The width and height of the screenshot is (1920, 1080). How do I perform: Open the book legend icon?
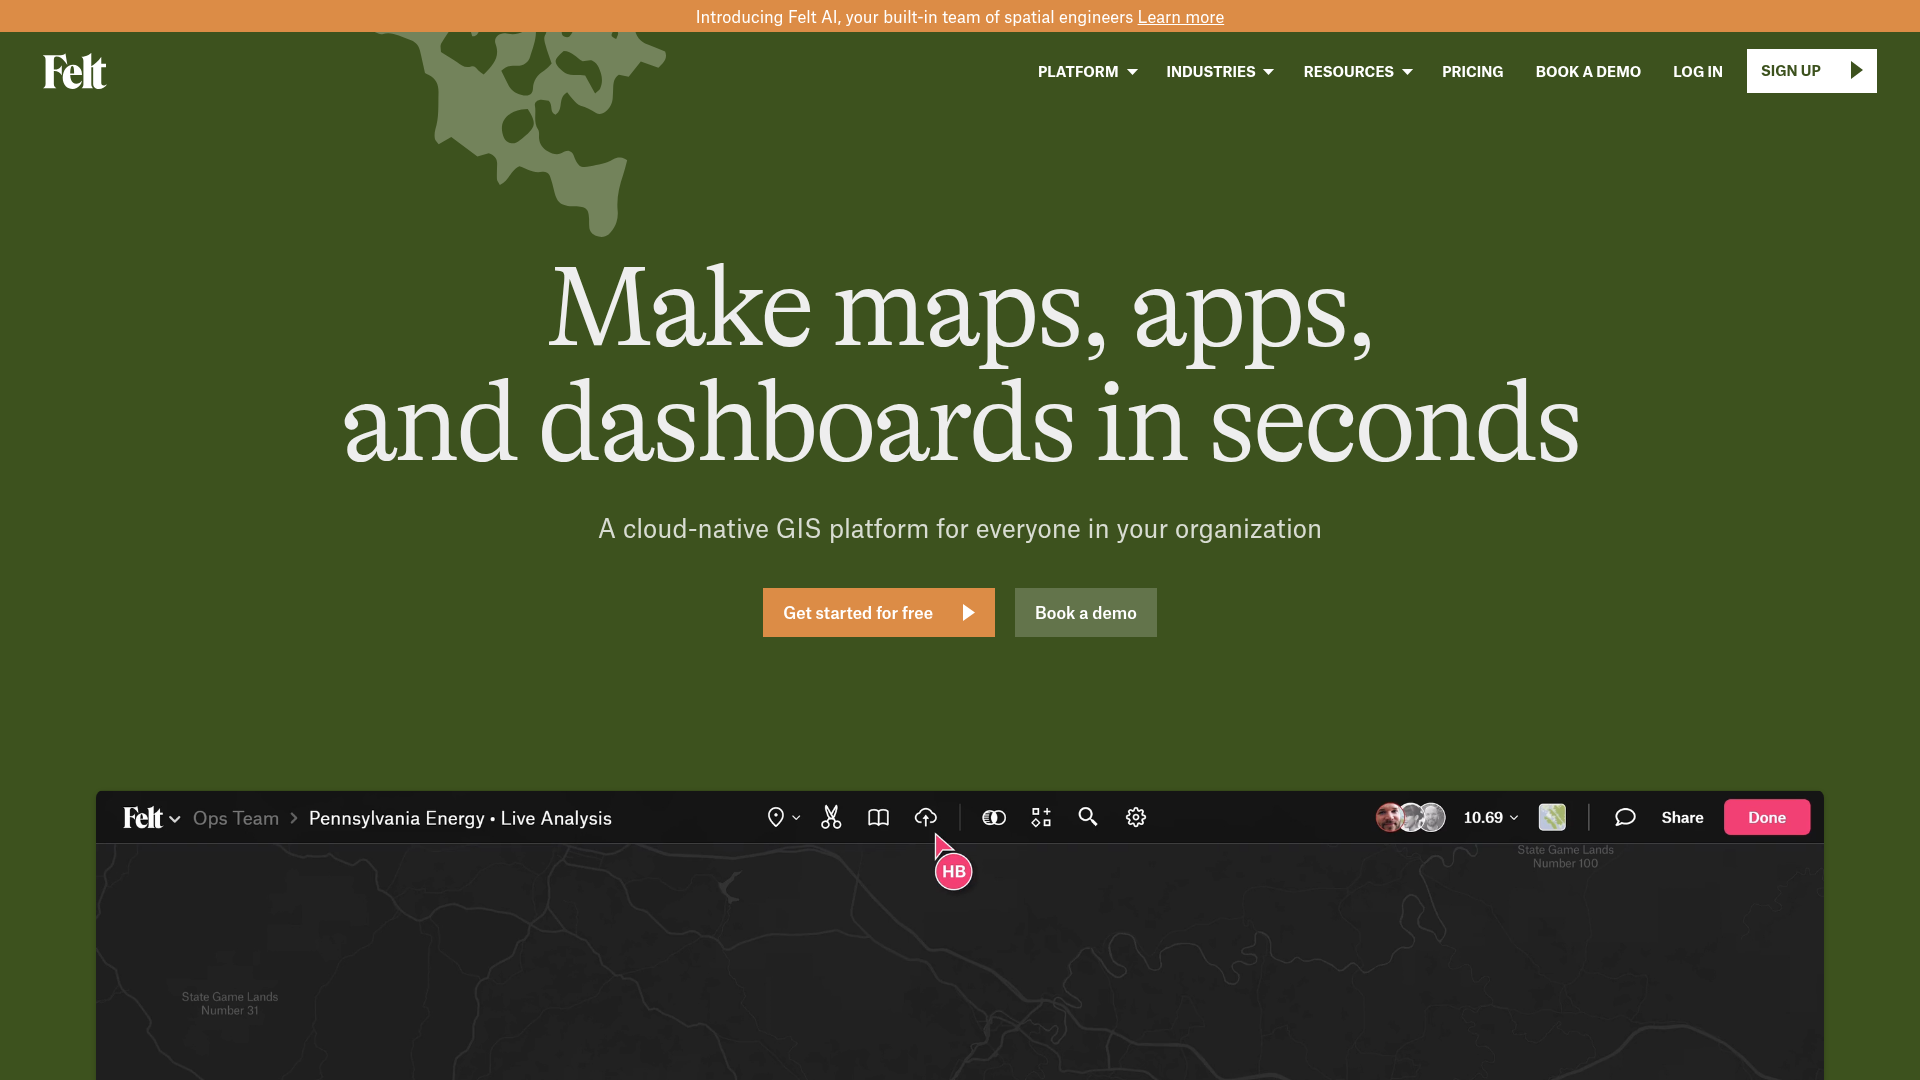[x=878, y=818]
